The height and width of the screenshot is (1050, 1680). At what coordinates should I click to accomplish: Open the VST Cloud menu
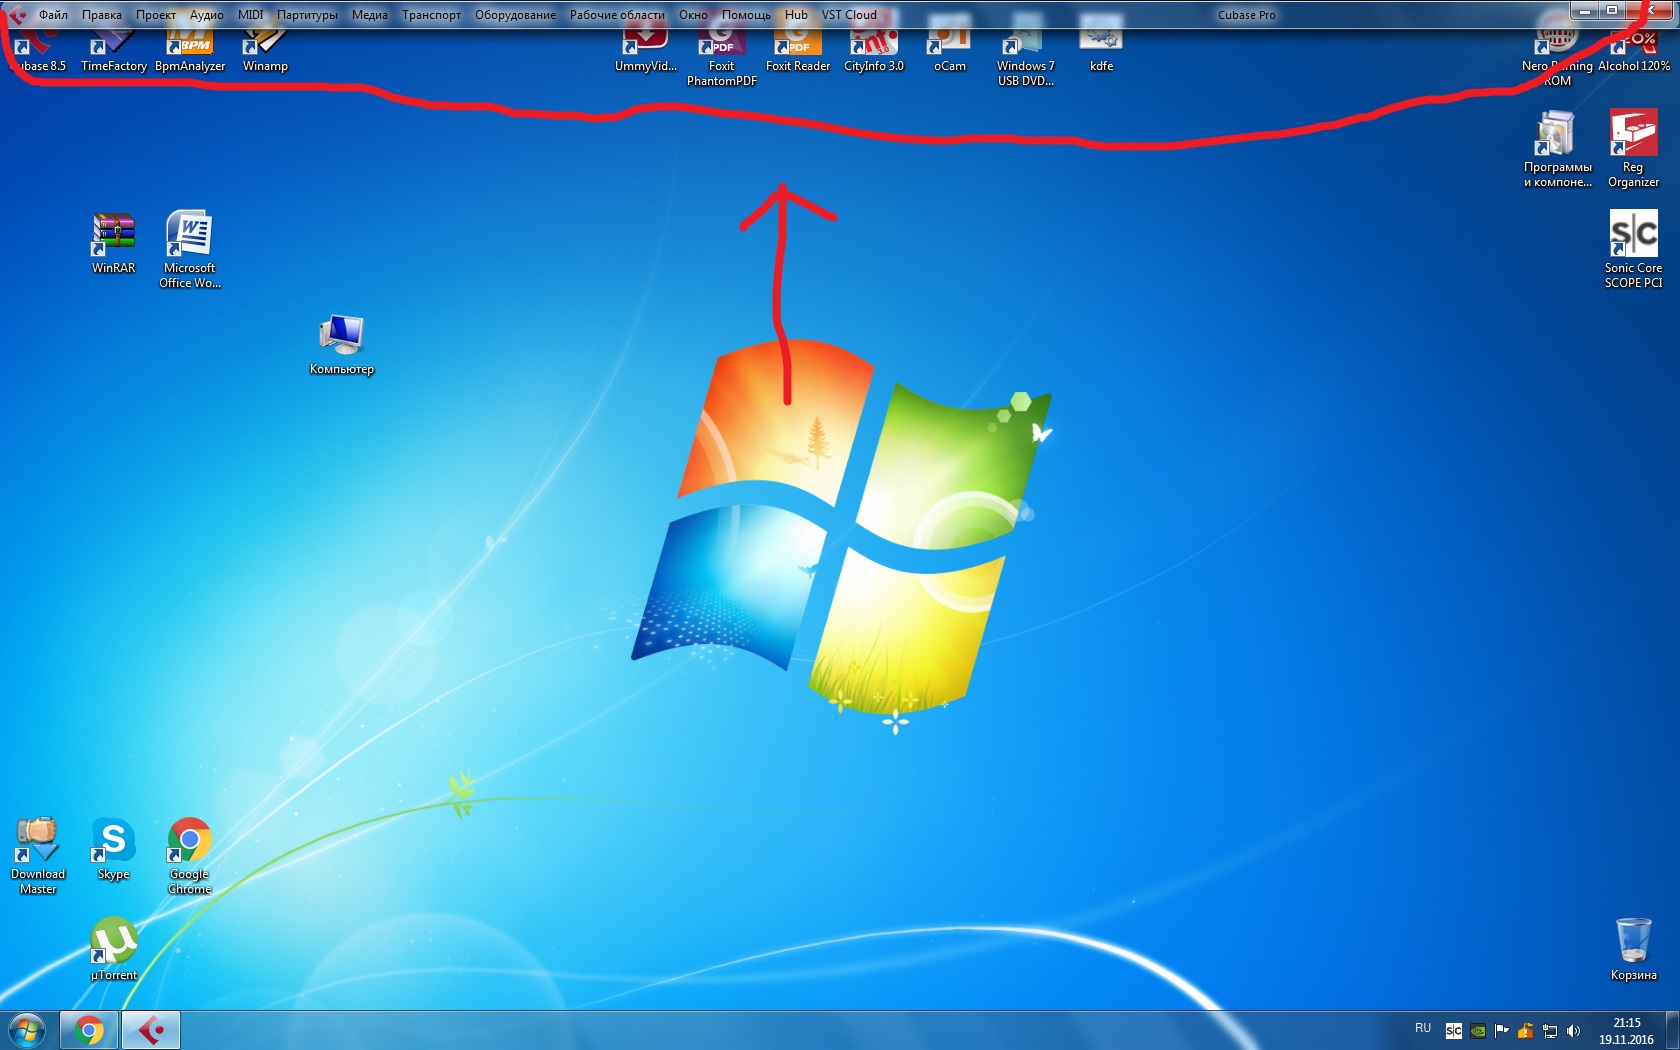pyautogui.click(x=849, y=15)
